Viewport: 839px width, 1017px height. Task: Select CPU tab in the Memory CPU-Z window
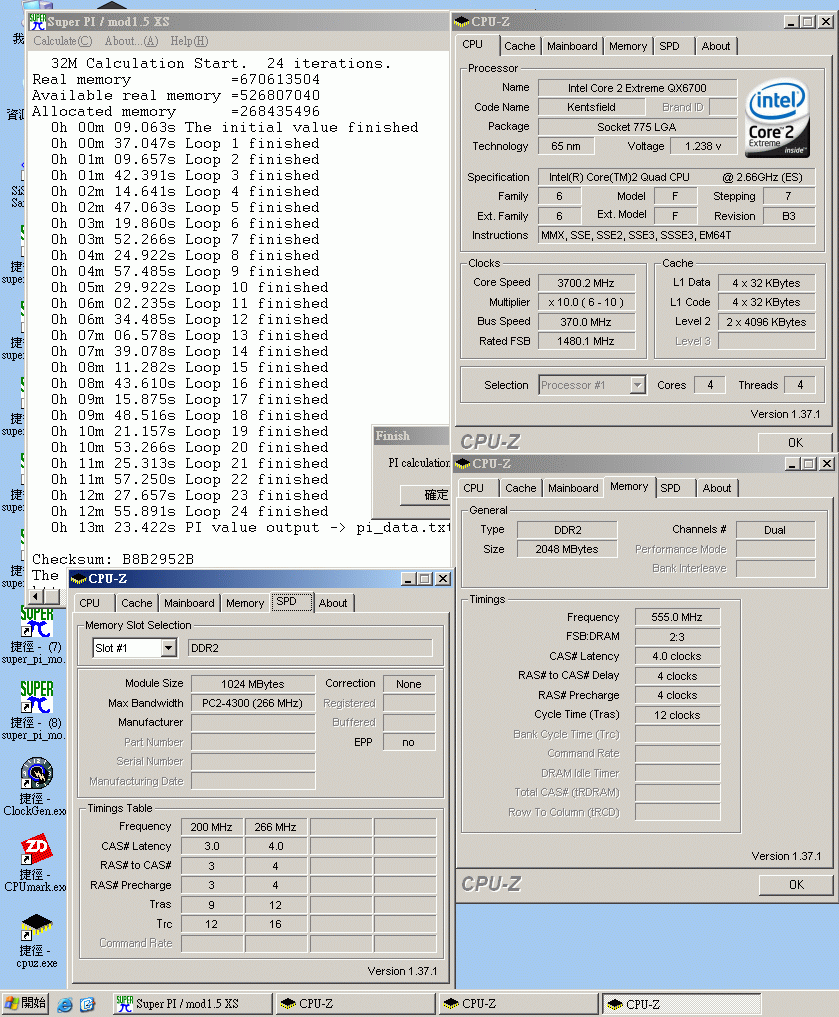pyautogui.click(x=473, y=488)
